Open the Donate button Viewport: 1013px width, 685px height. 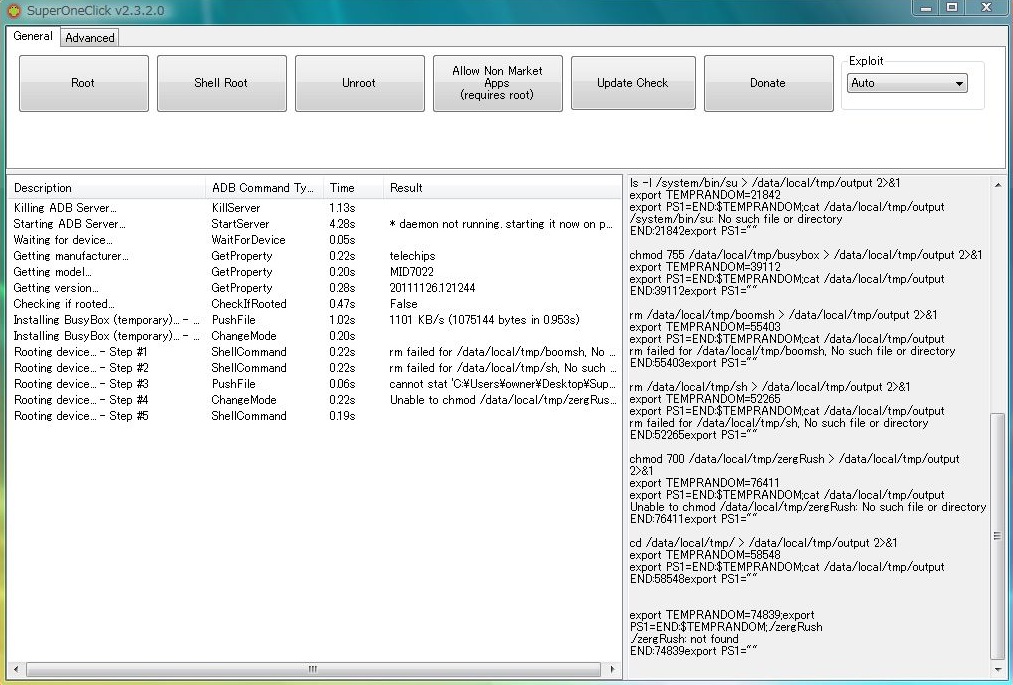(768, 83)
